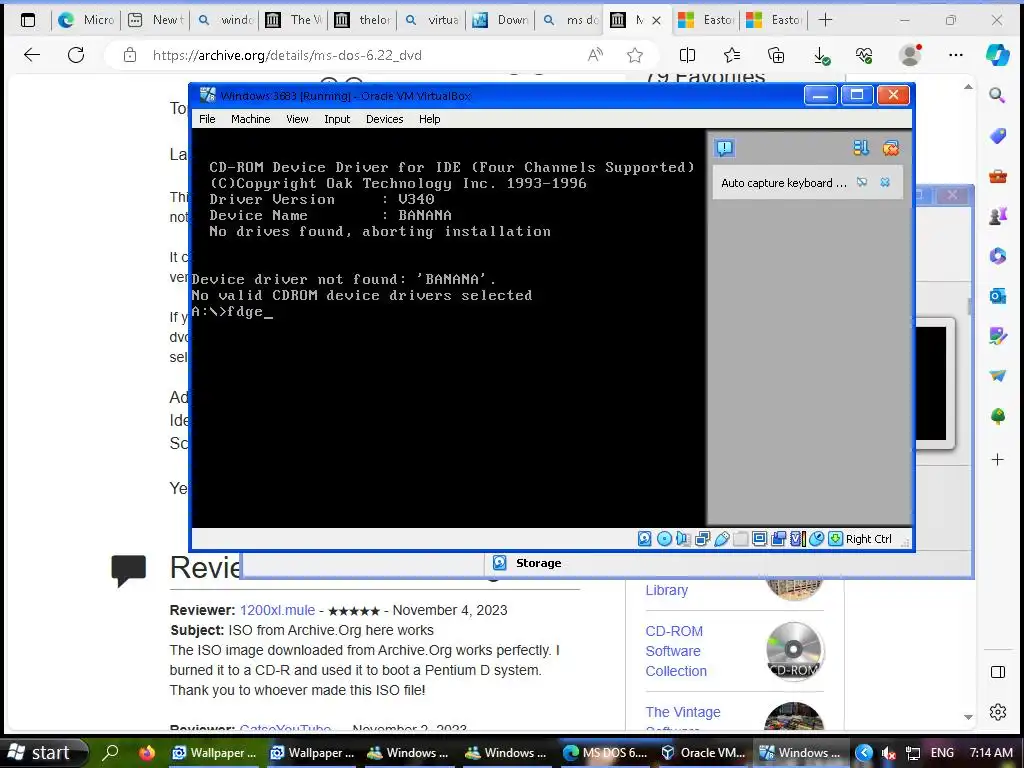Open the taskbar search magnifier
The width and height of the screenshot is (1024, 768).
pyautogui.click(x=111, y=752)
